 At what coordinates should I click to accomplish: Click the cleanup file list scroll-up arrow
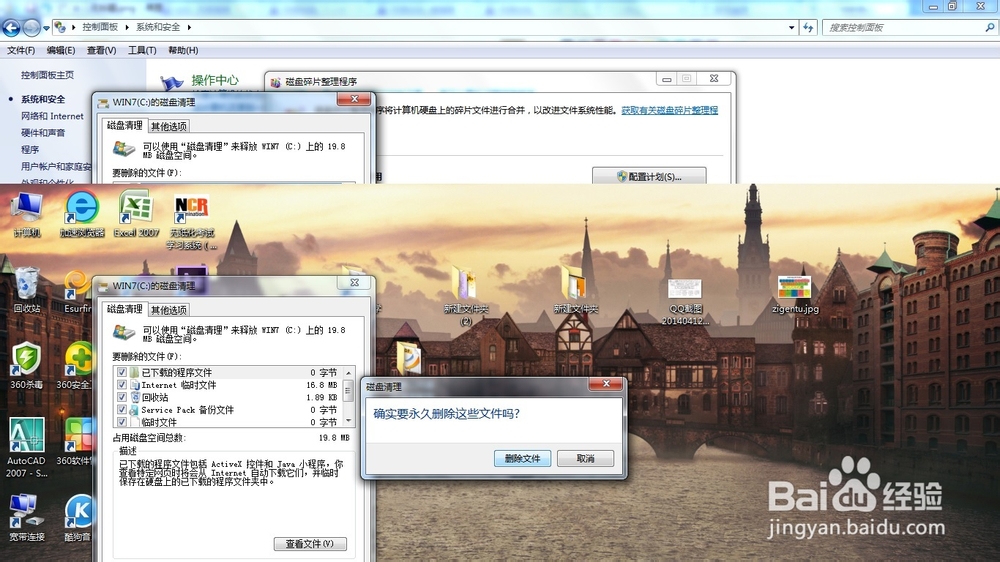pyautogui.click(x=348, y=373)
